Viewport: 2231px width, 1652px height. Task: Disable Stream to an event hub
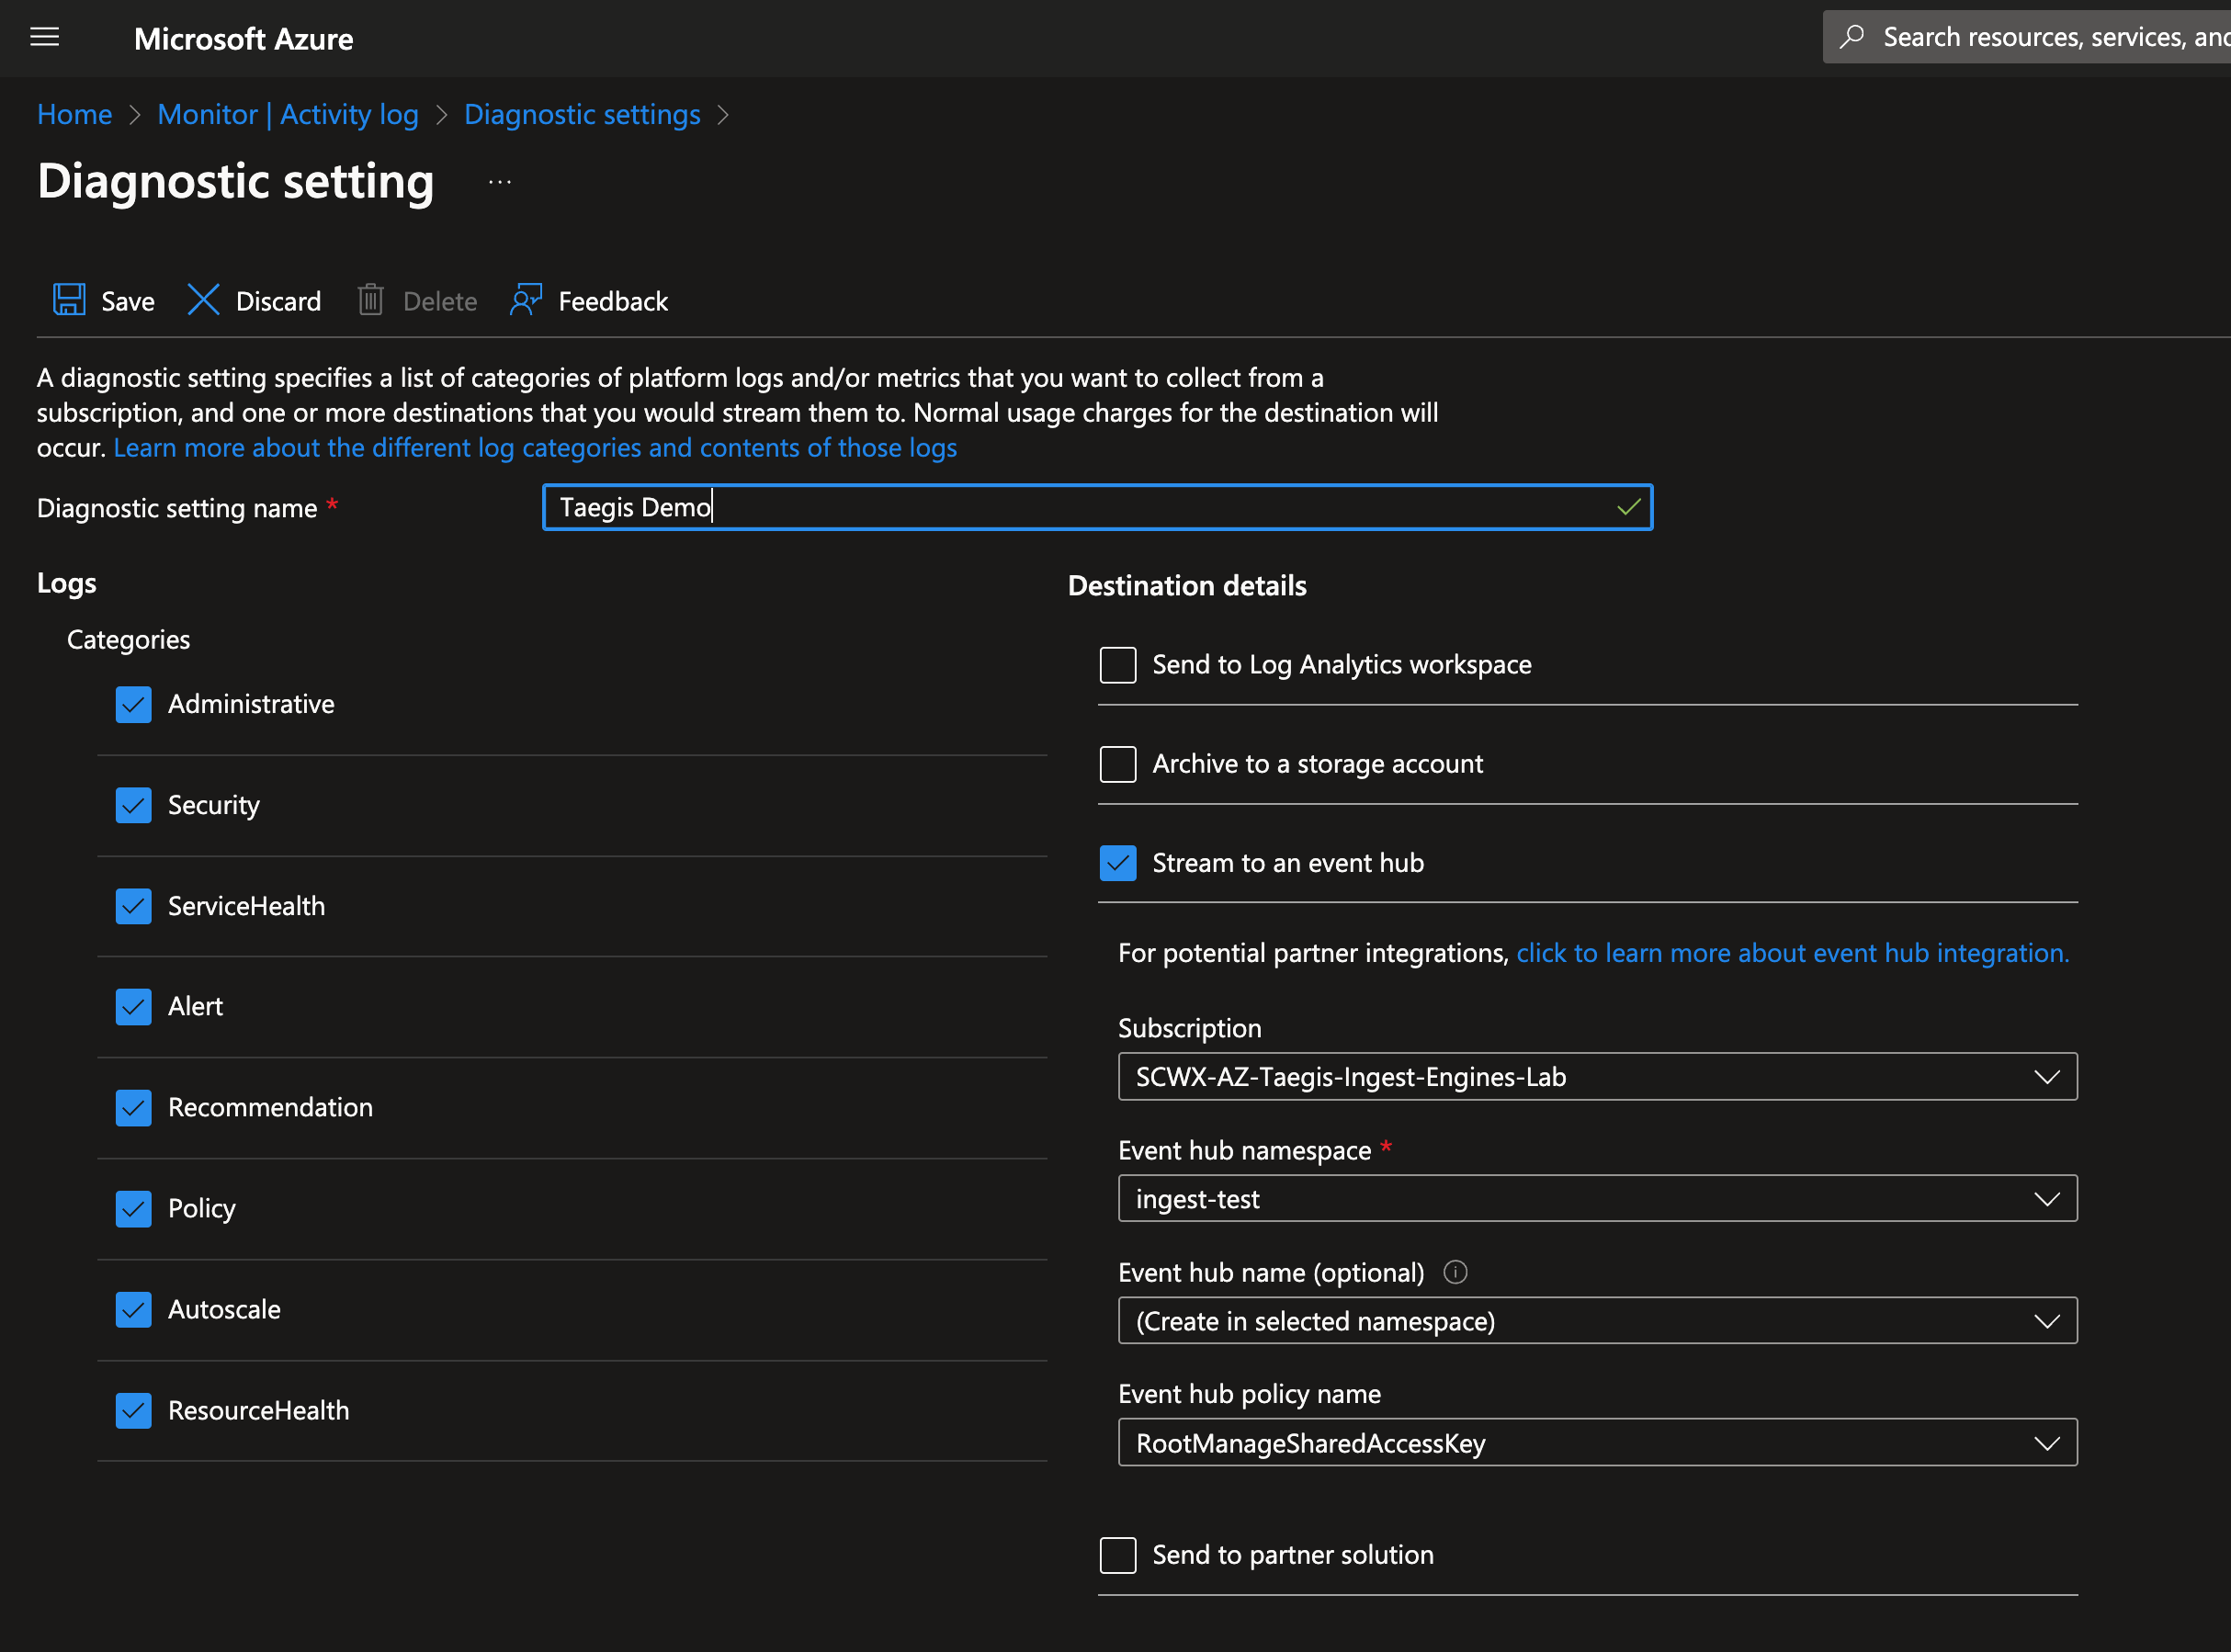coord(1118,863)
